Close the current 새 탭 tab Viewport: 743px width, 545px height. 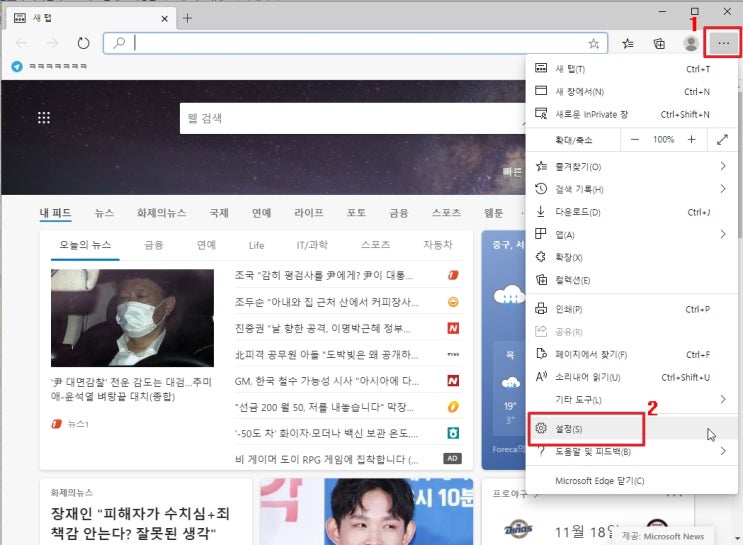[164, 18]
